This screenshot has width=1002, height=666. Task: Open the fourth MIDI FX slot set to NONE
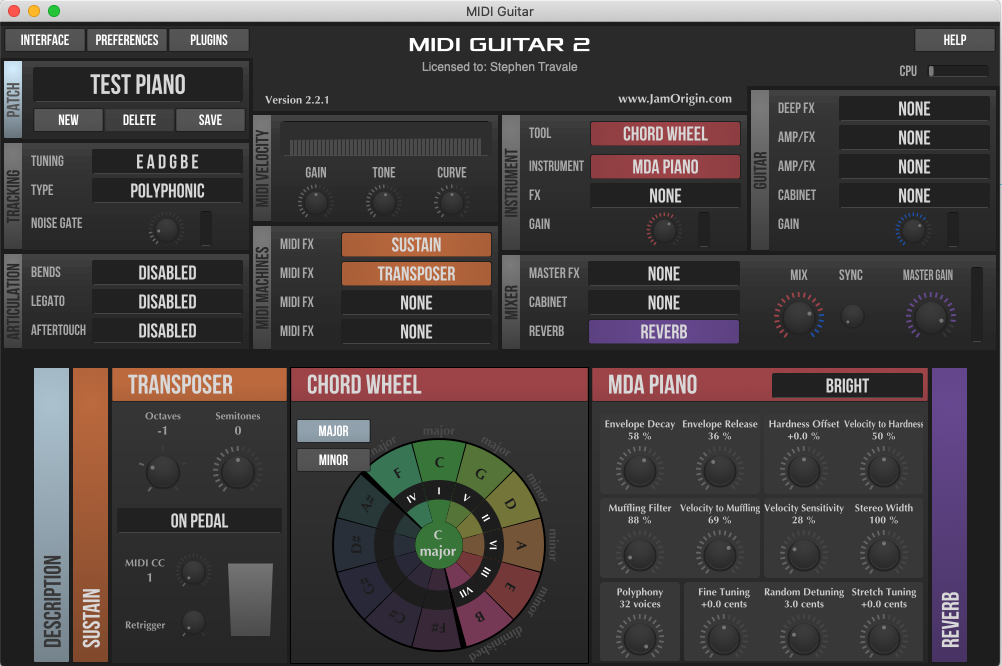click(416, 331)
